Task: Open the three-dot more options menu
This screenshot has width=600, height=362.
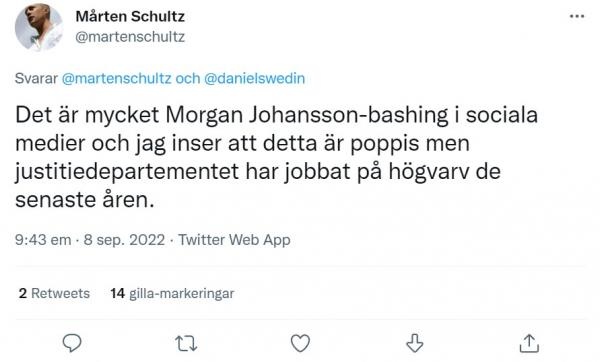Action: [577, 16]
